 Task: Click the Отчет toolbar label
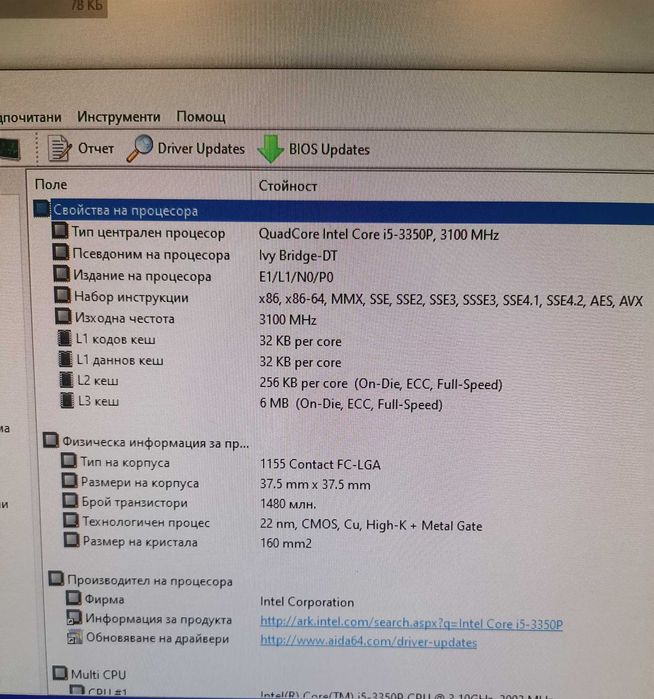(96, 148)
